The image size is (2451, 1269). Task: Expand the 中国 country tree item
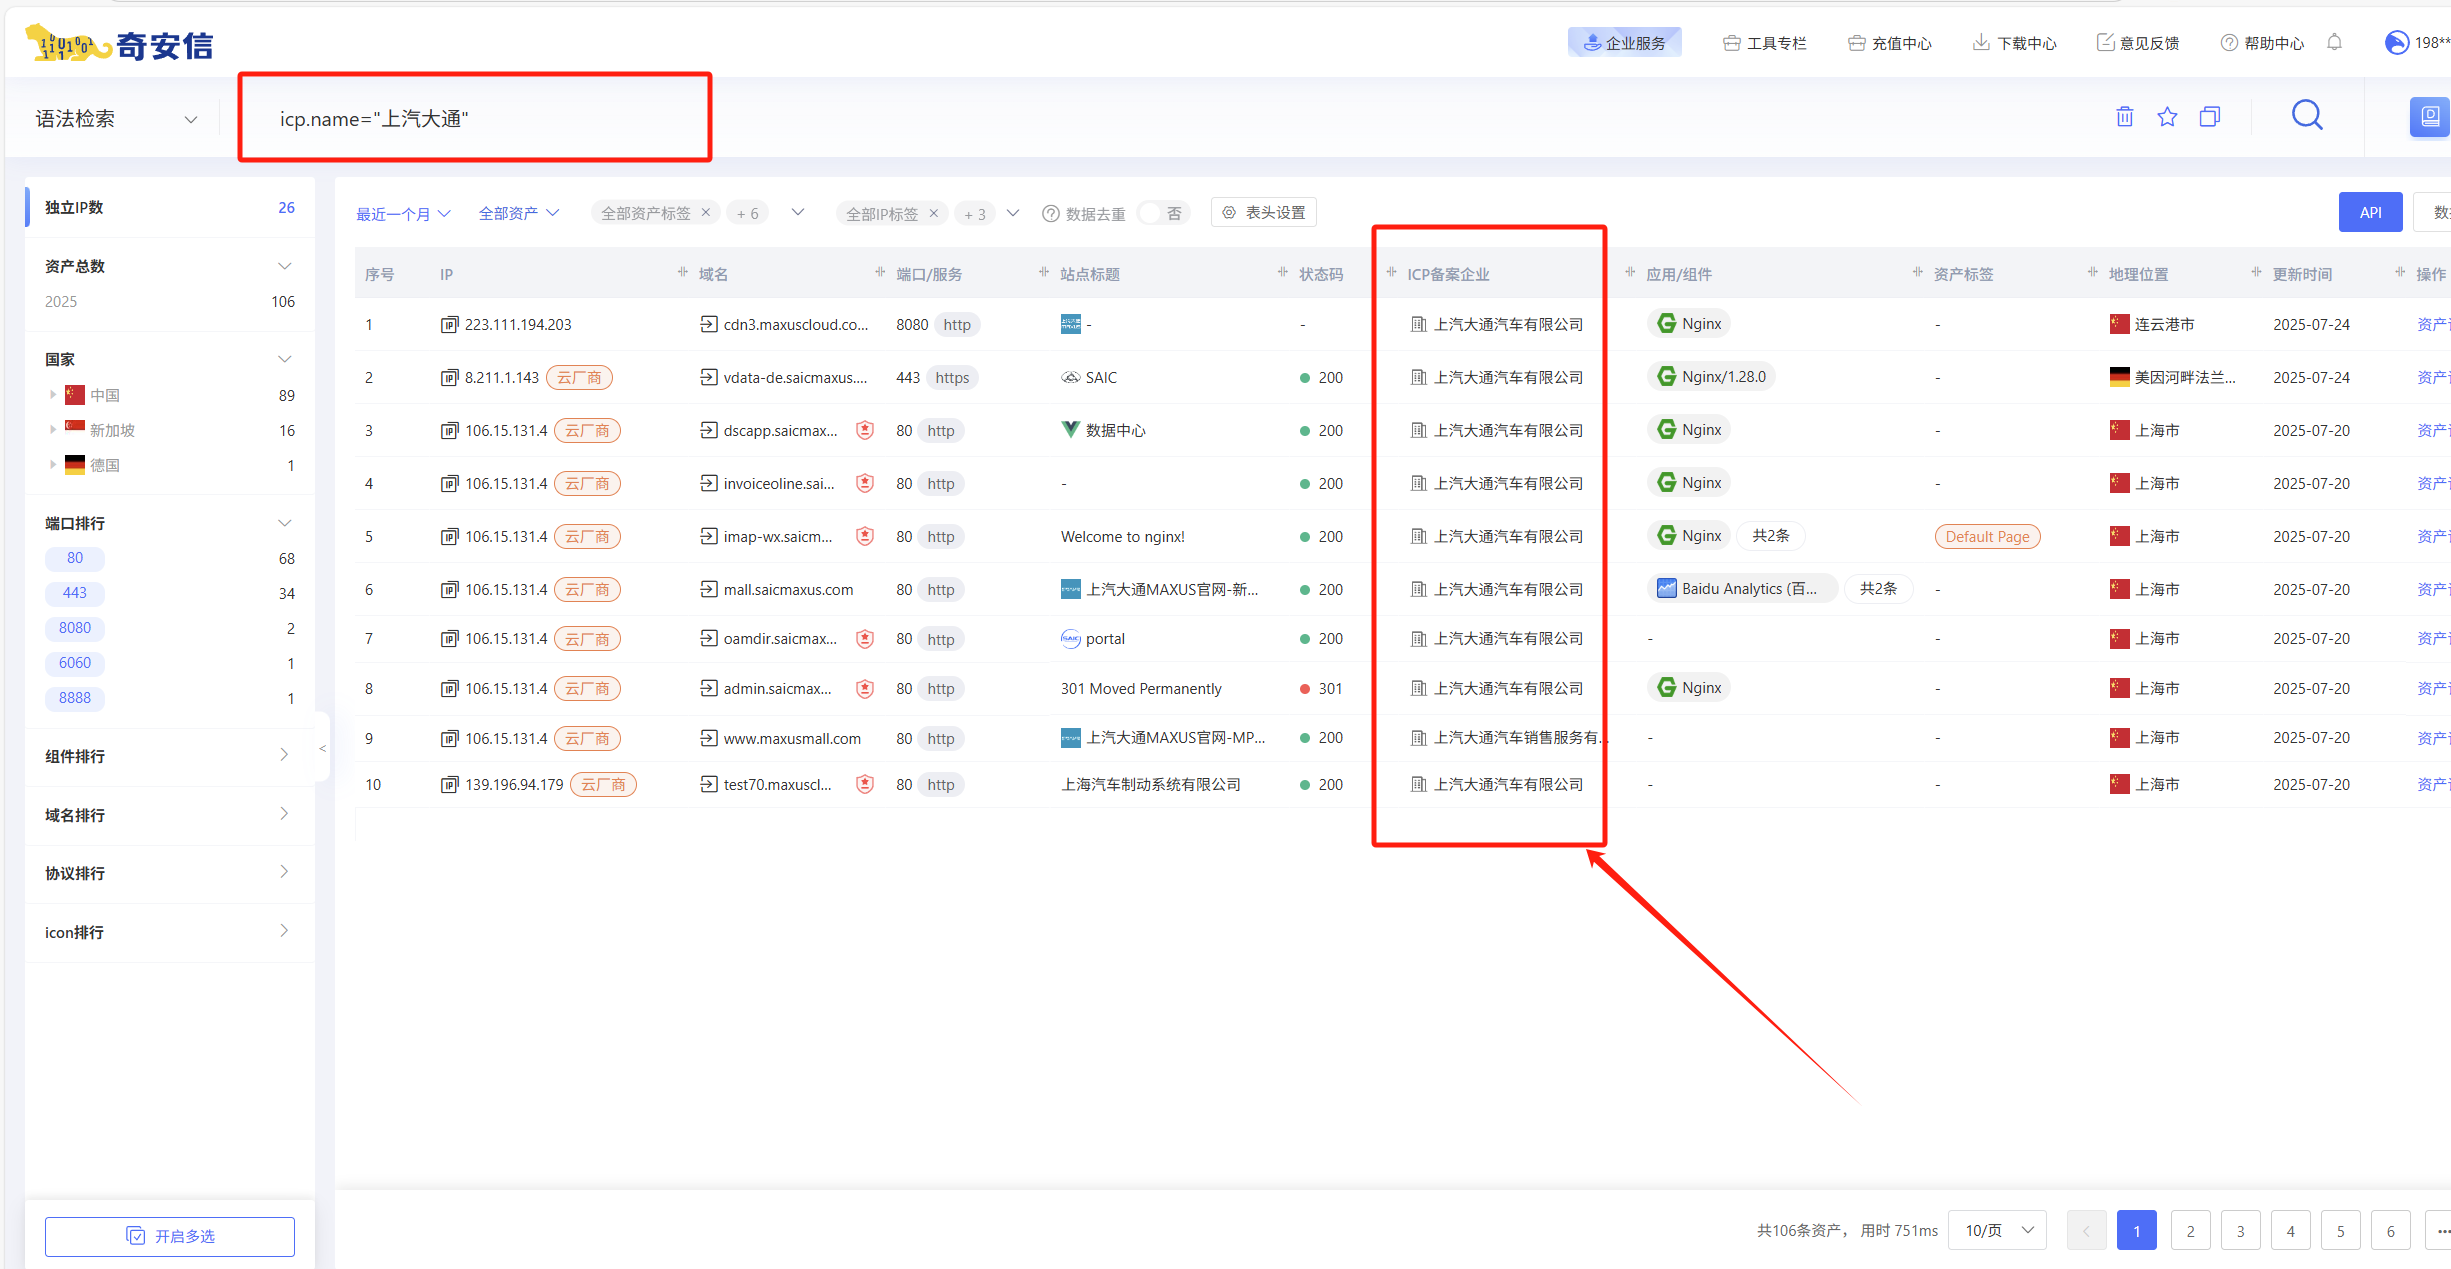coord(53,395)
